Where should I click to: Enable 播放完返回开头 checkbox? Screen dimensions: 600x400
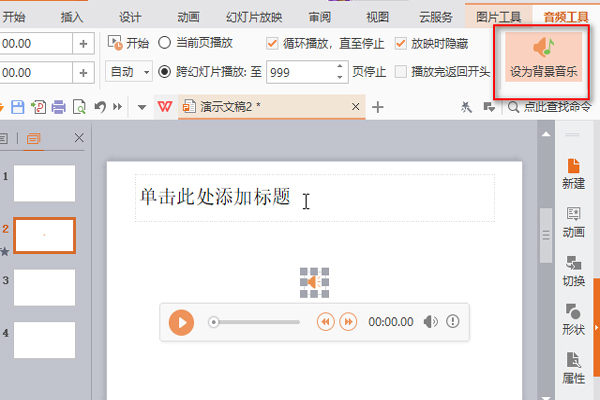click(x=401, y=72)
